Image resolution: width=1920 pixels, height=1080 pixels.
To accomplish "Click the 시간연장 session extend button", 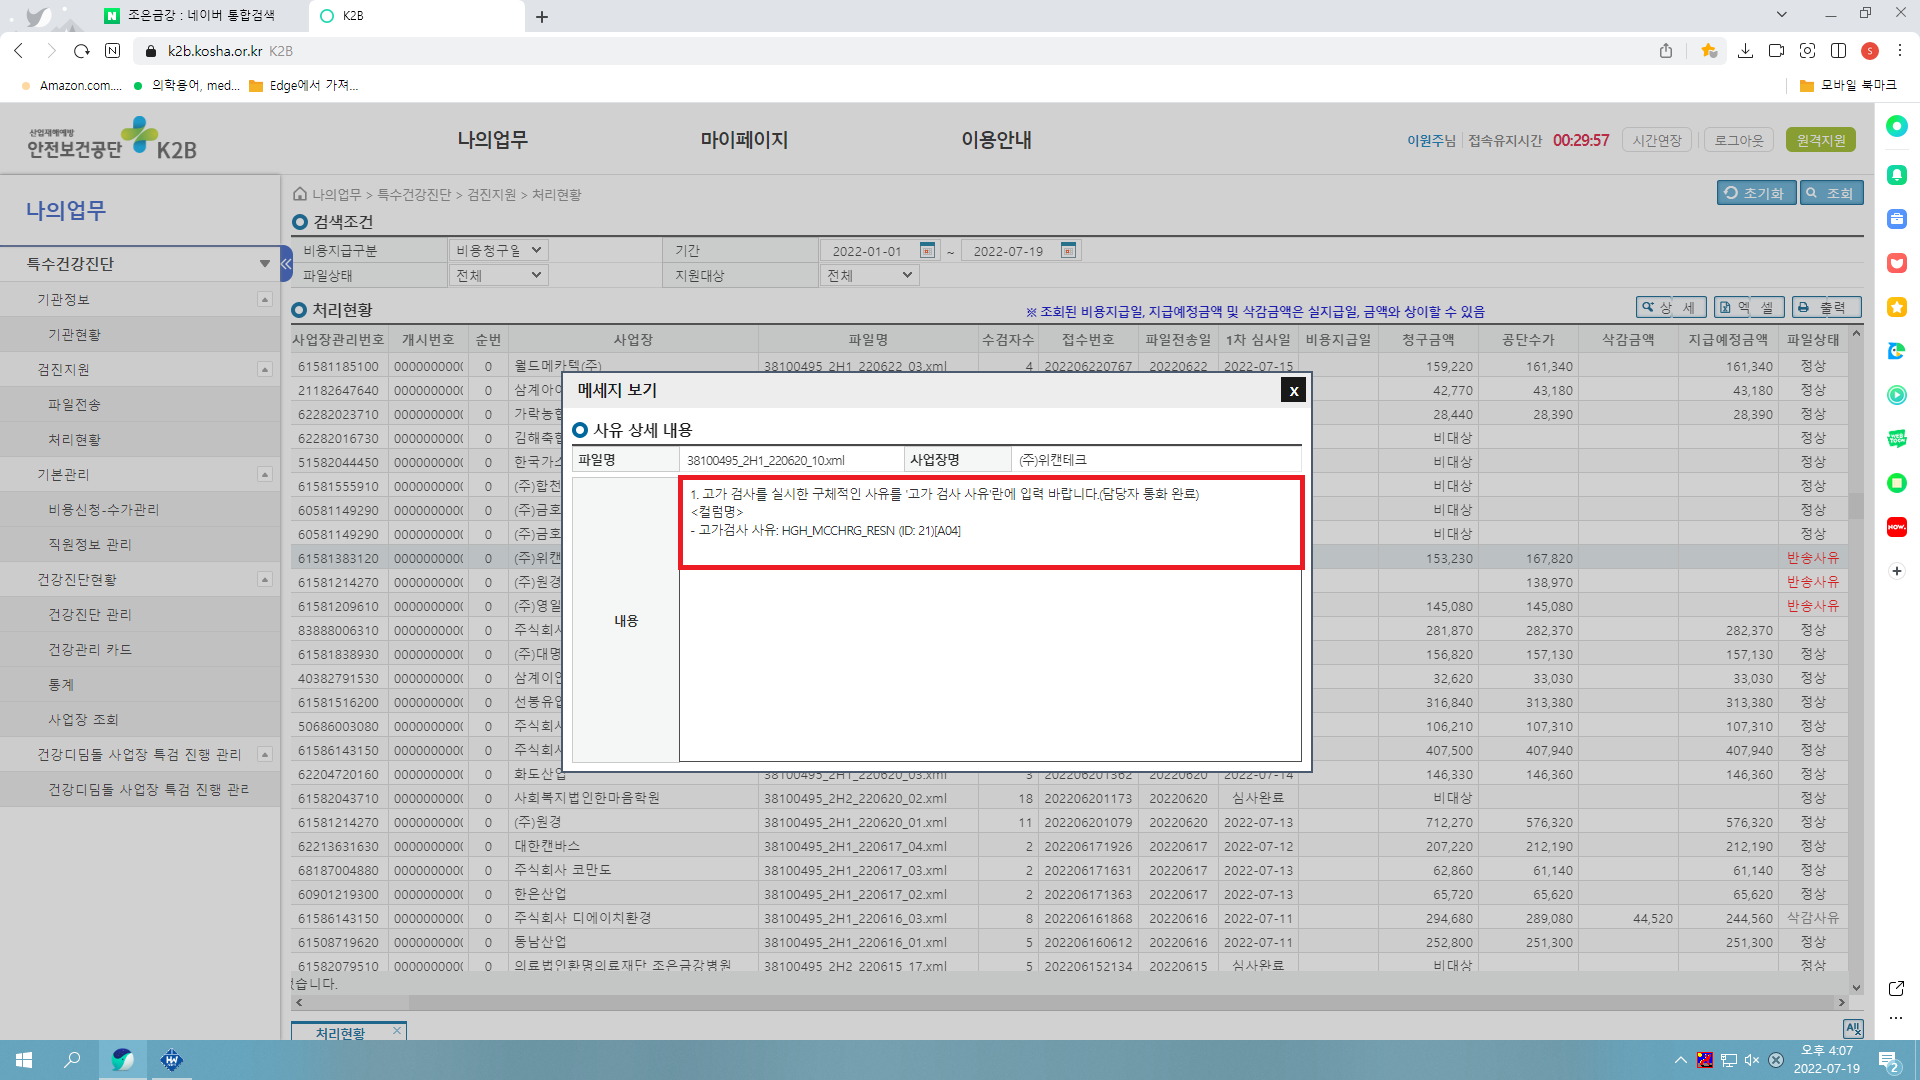I will pos(1657,140).
